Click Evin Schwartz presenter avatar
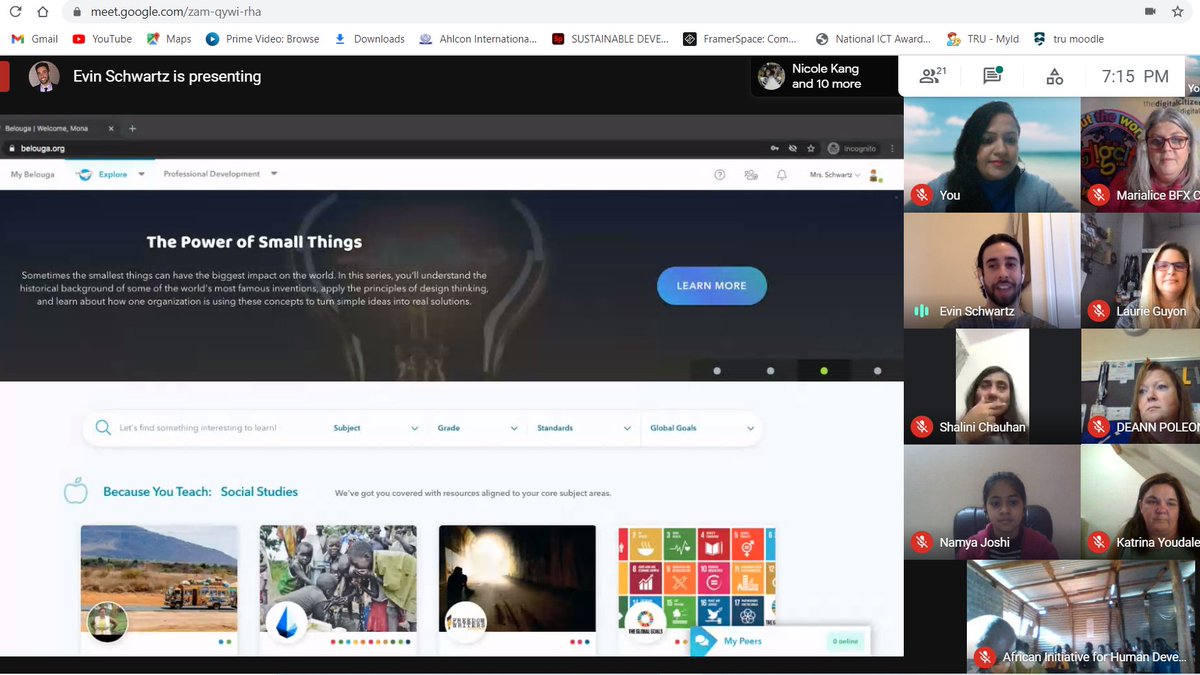Viewport: 1200px width, 675px height. click(x=43, y=77)
